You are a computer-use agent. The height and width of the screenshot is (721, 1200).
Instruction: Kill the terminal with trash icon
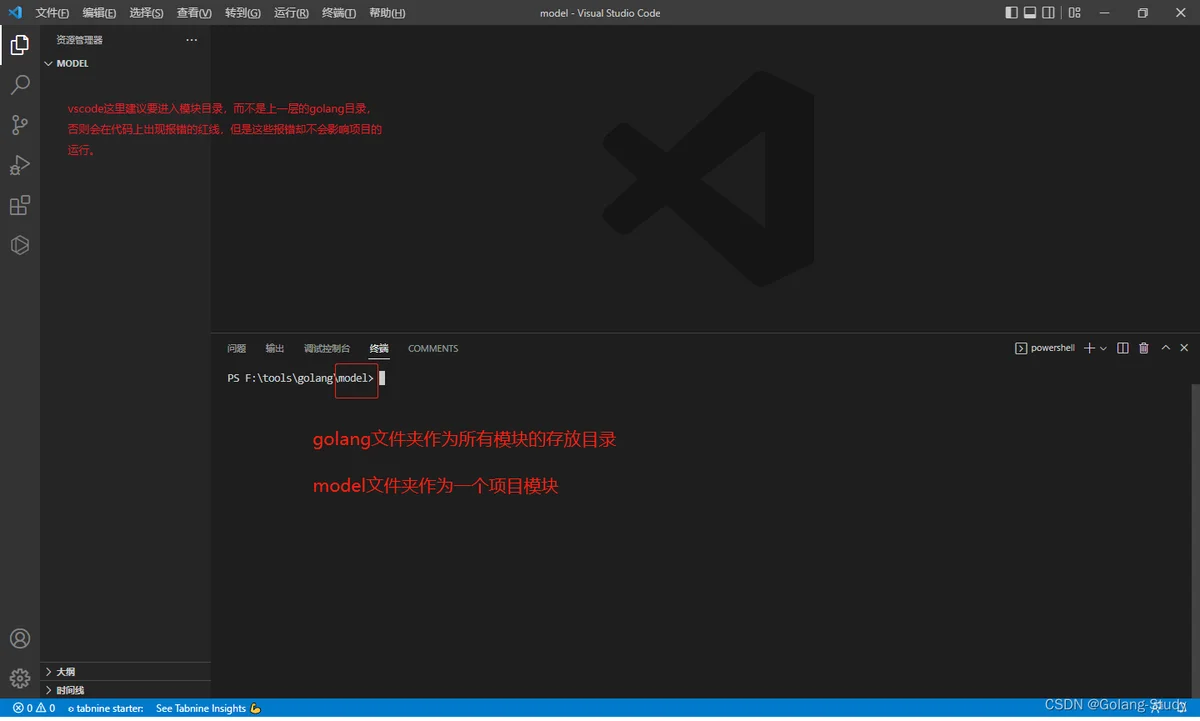coord(1144,348)
